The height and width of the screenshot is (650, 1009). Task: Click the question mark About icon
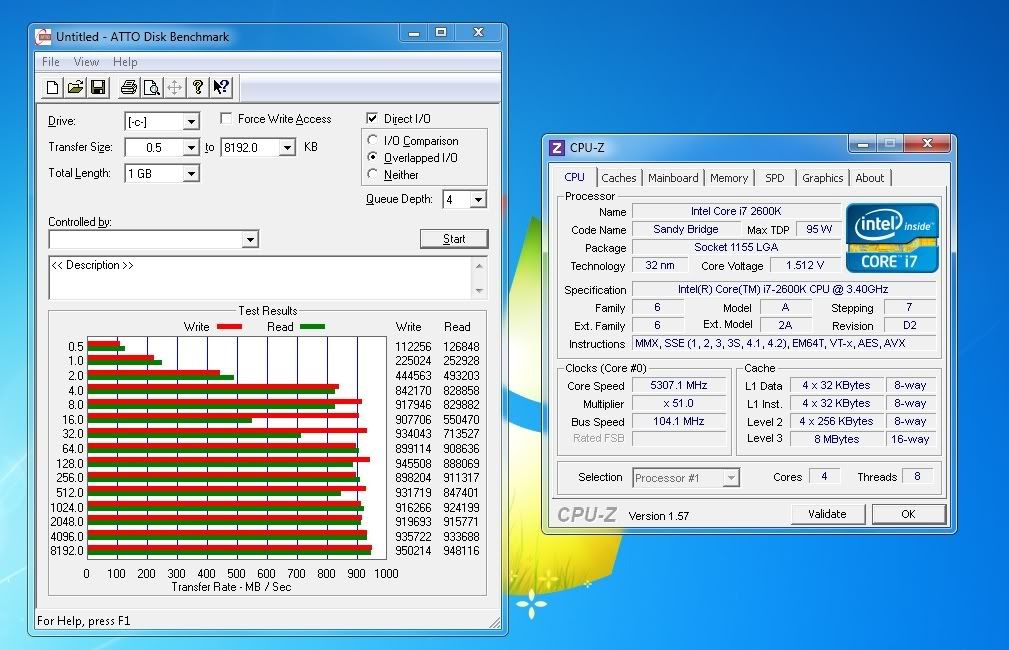198,88
